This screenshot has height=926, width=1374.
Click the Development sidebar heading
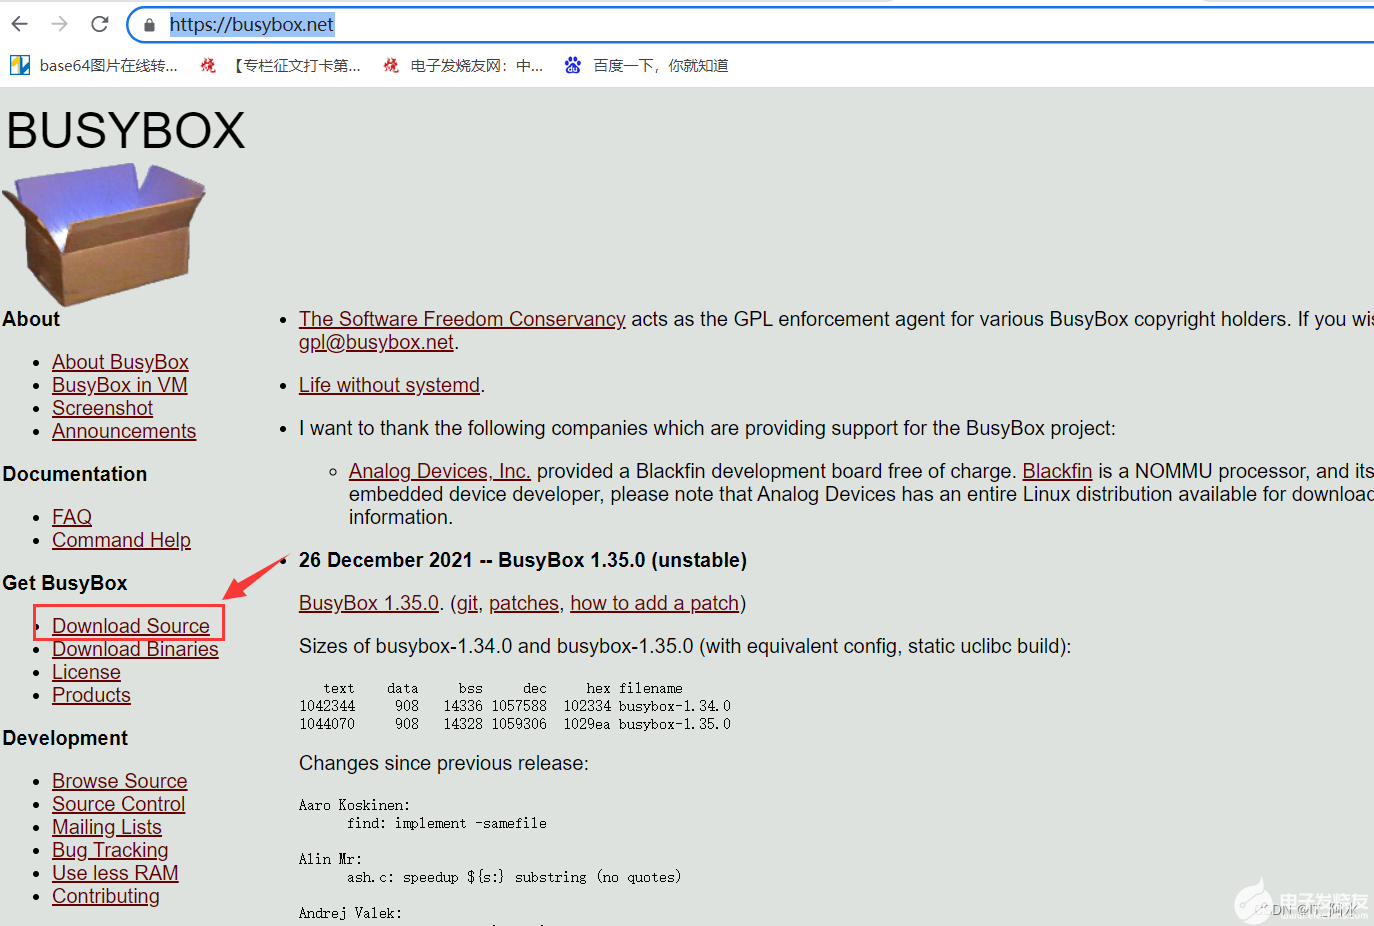(65, 738)
